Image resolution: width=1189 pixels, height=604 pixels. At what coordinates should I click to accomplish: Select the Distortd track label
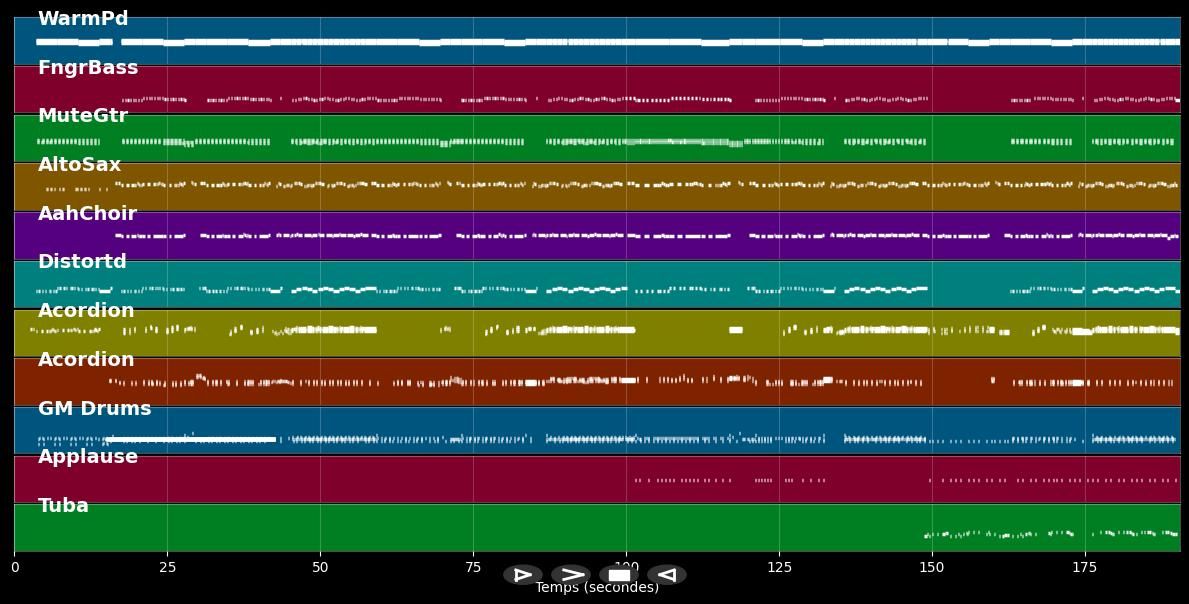[x=82, y=261]
